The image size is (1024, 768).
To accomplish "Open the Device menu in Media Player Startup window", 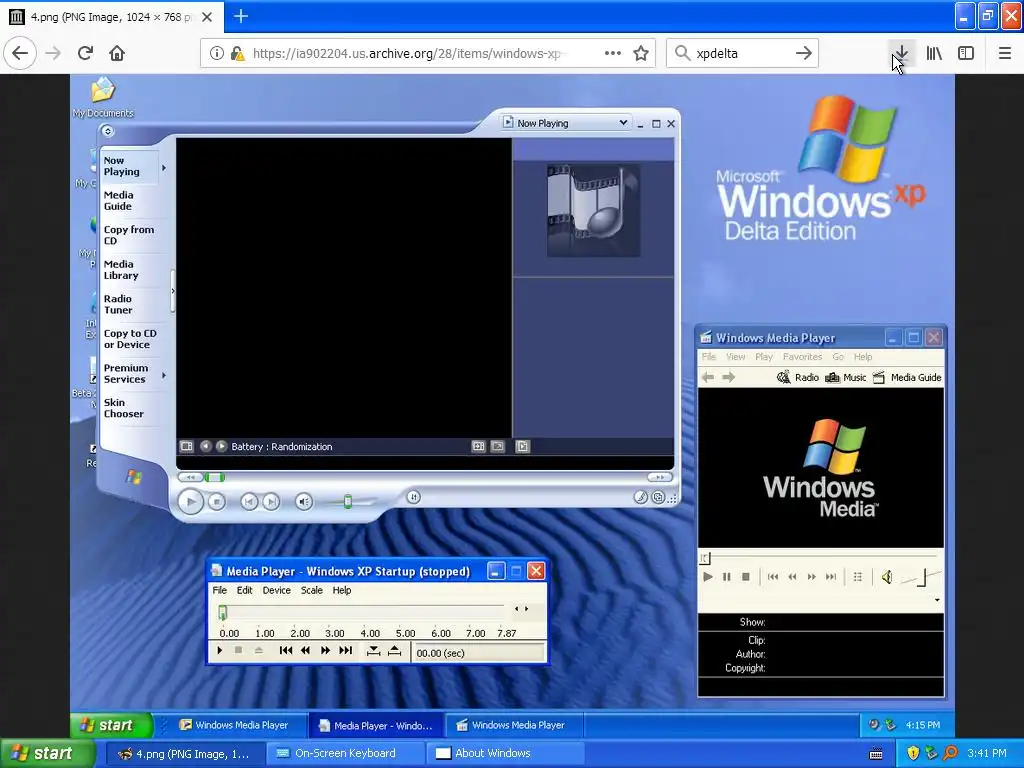I will pos(276,590).
